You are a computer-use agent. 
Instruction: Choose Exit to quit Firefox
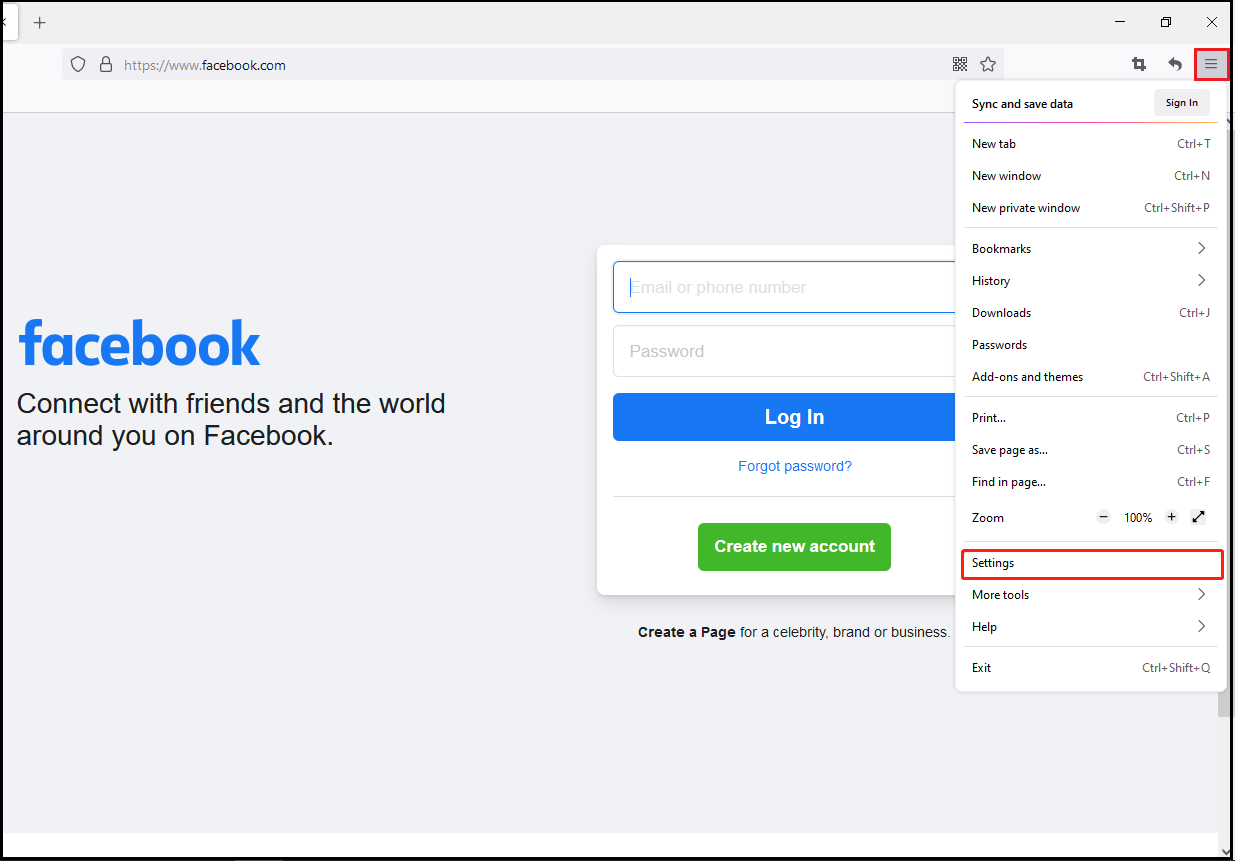point(1091,668)
